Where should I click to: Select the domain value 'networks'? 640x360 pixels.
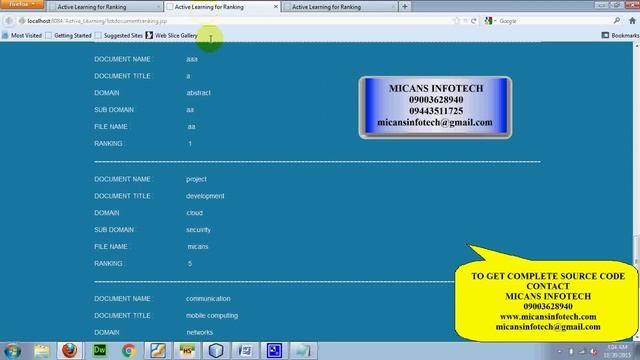[200, 333]
